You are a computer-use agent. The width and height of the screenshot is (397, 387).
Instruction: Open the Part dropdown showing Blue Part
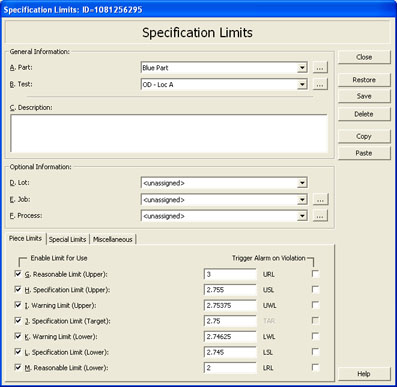pos(302,68)
